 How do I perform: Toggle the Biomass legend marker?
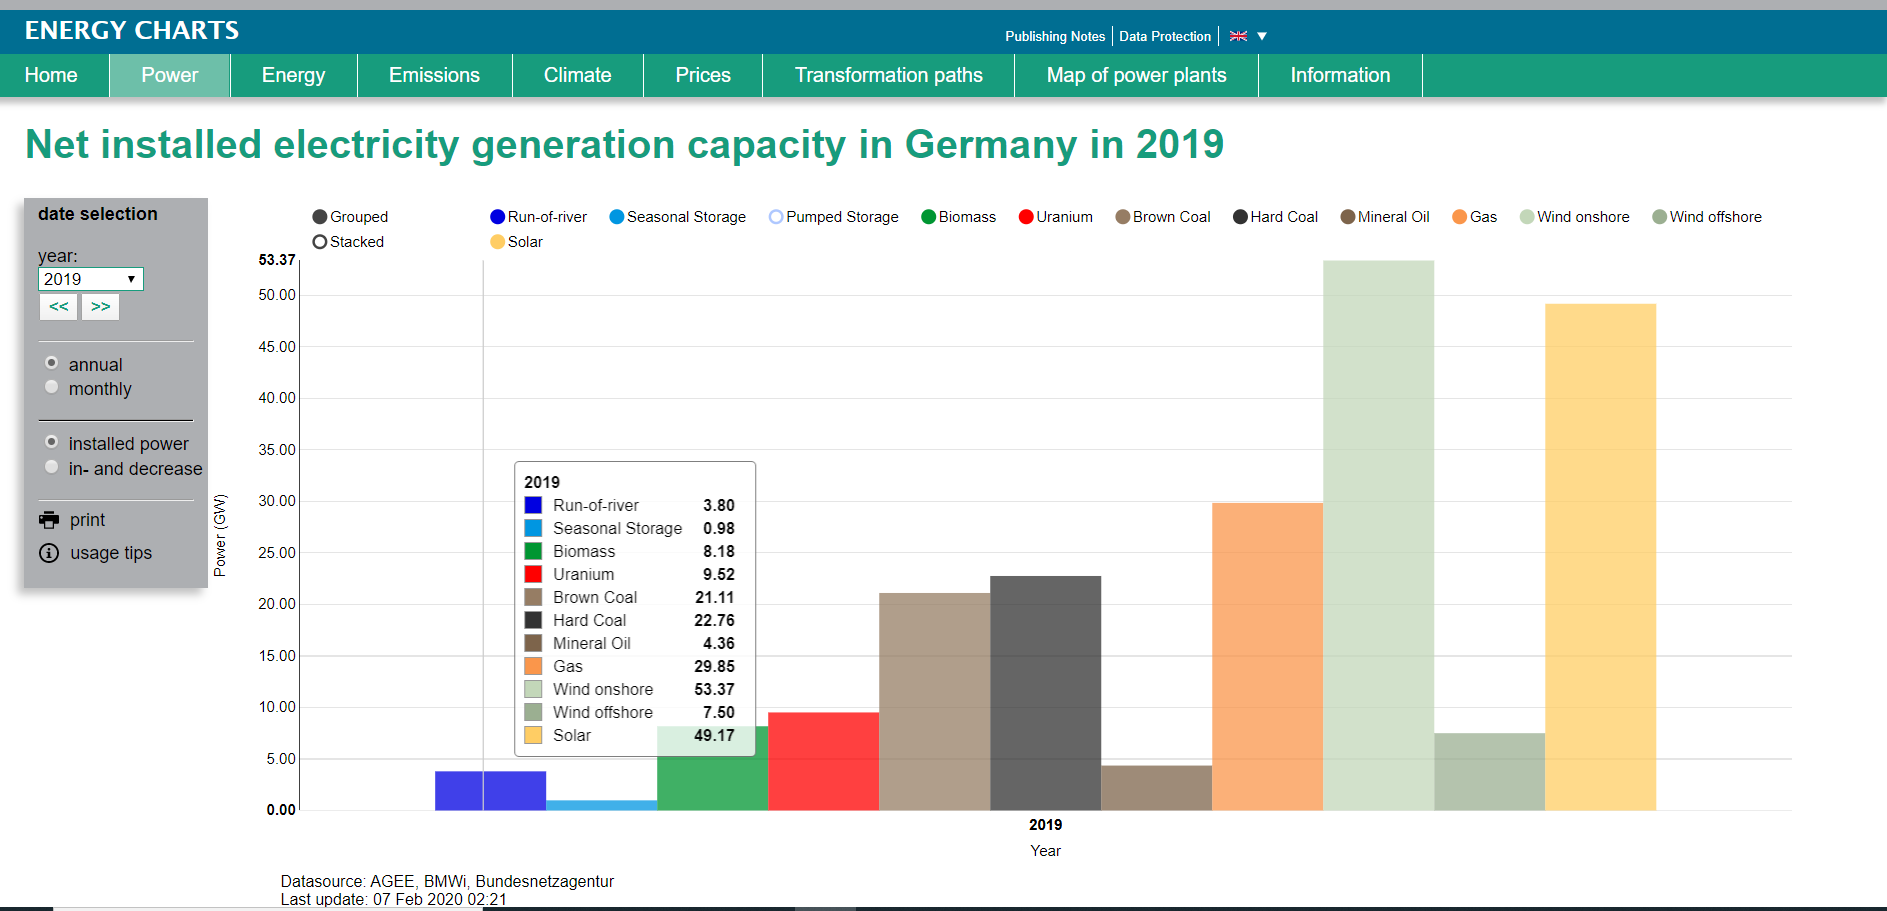(x=928, y=217)
